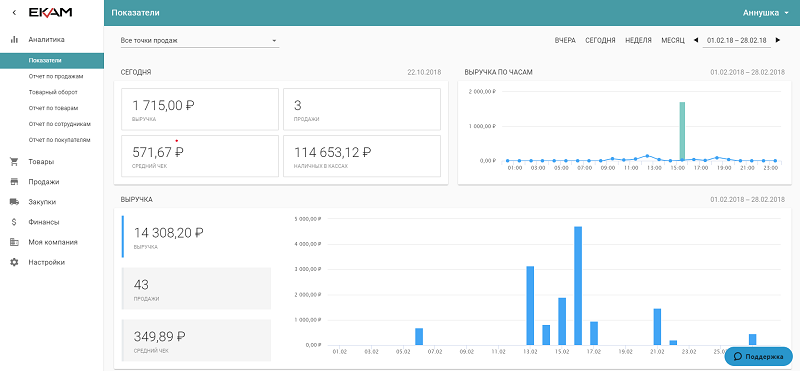Select the МЕСЯЦ period filter

(672, 40)
